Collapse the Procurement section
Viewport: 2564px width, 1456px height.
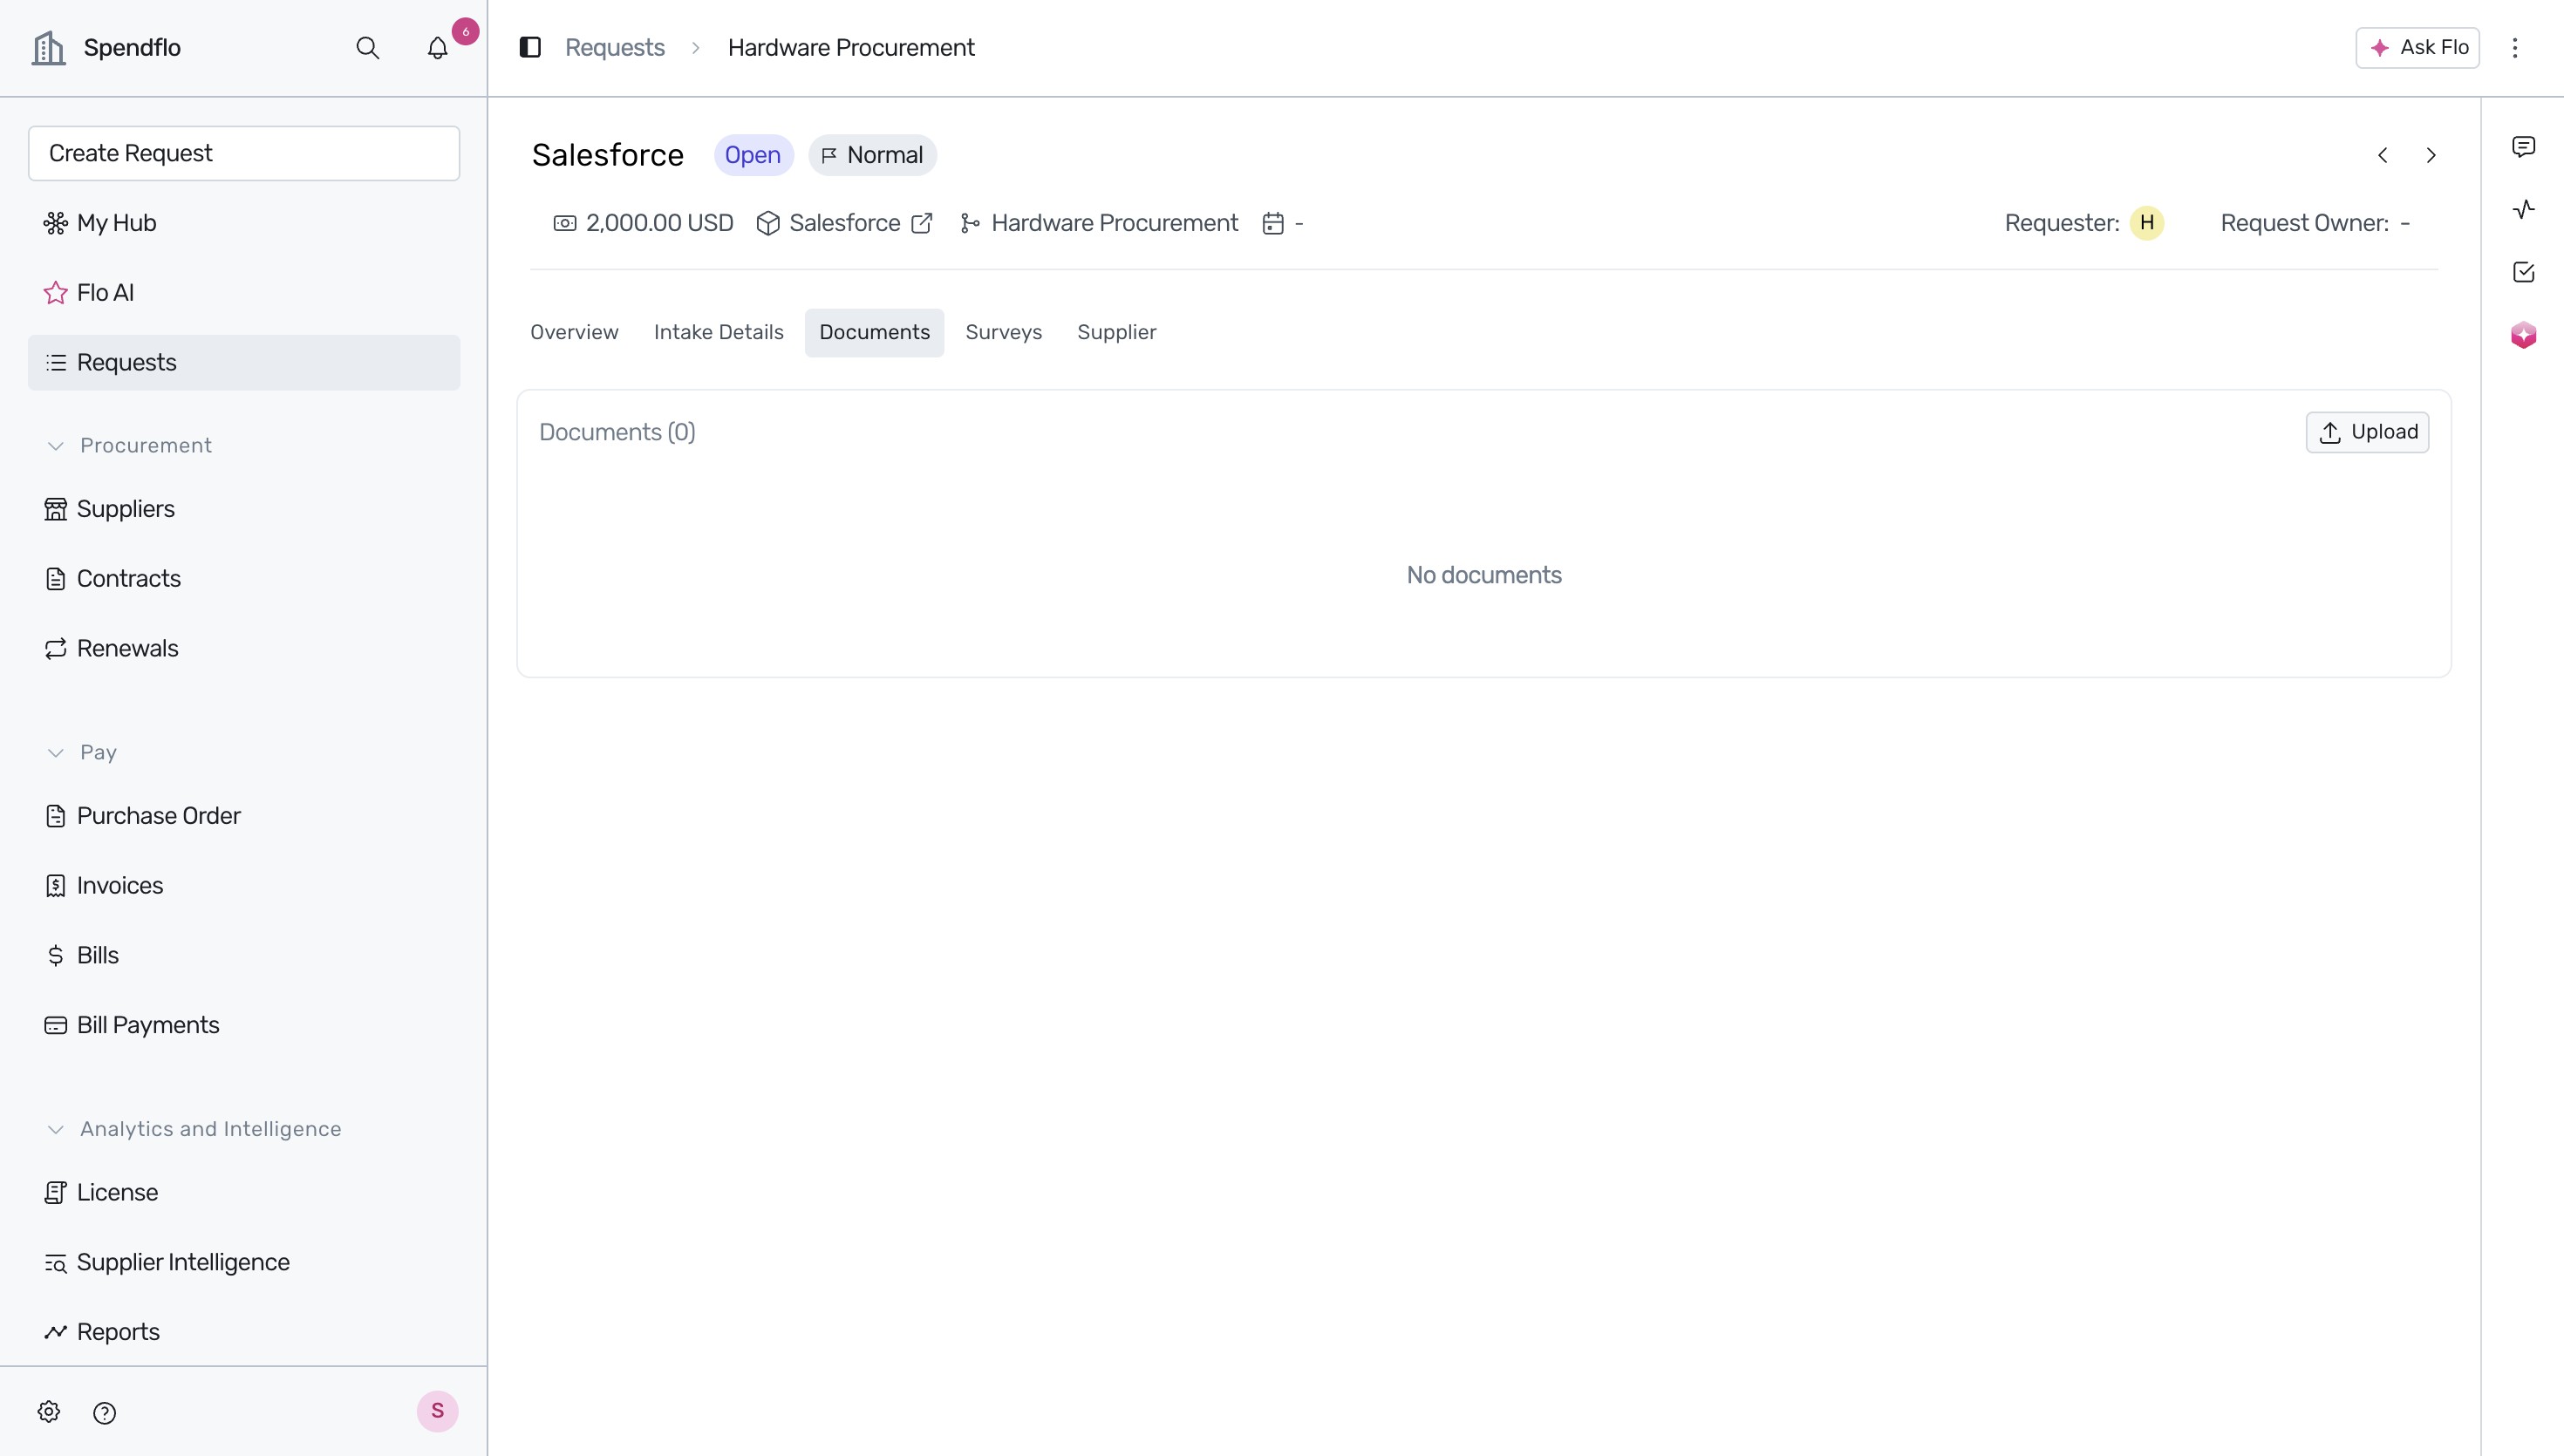click(56, 446)
